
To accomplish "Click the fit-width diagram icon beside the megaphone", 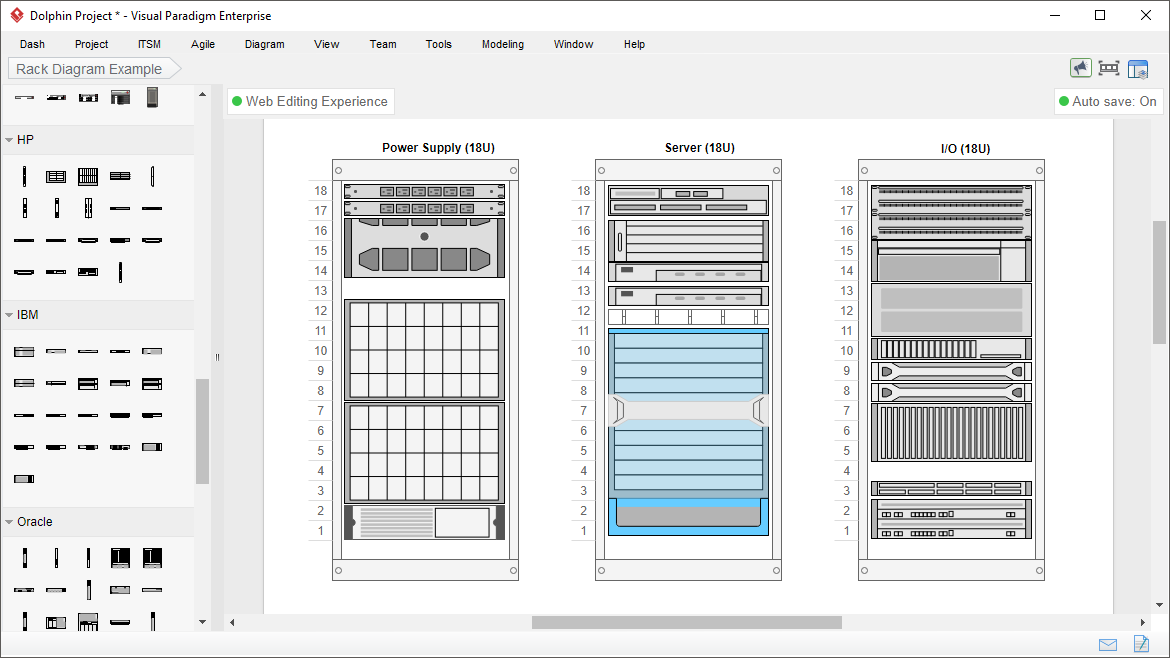I will [1109, 69].
